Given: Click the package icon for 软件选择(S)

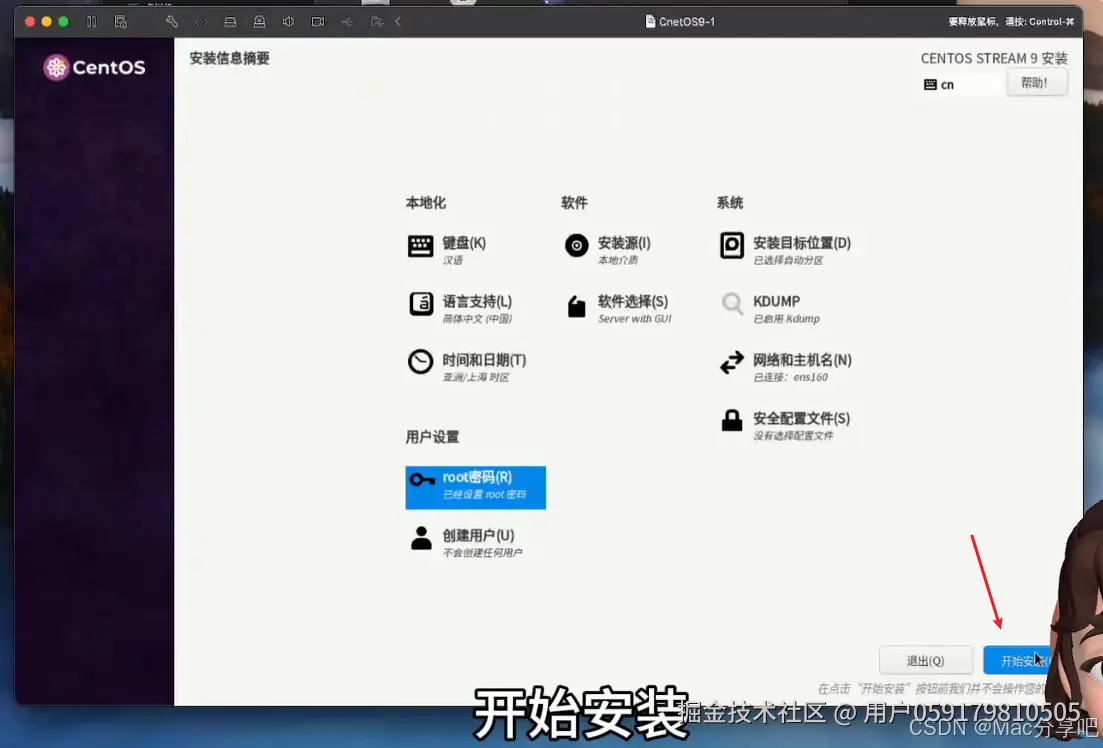Looking at the screenshot, I should coord(576,306).
